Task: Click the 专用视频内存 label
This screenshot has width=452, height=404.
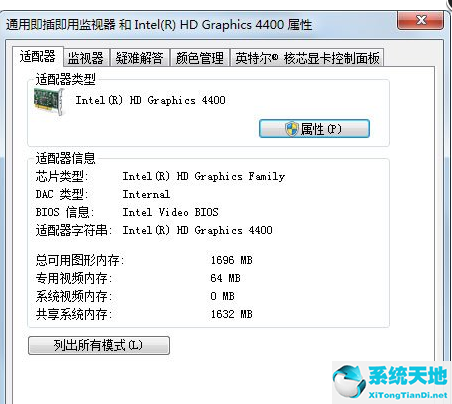Action: (x=74, y=278)
